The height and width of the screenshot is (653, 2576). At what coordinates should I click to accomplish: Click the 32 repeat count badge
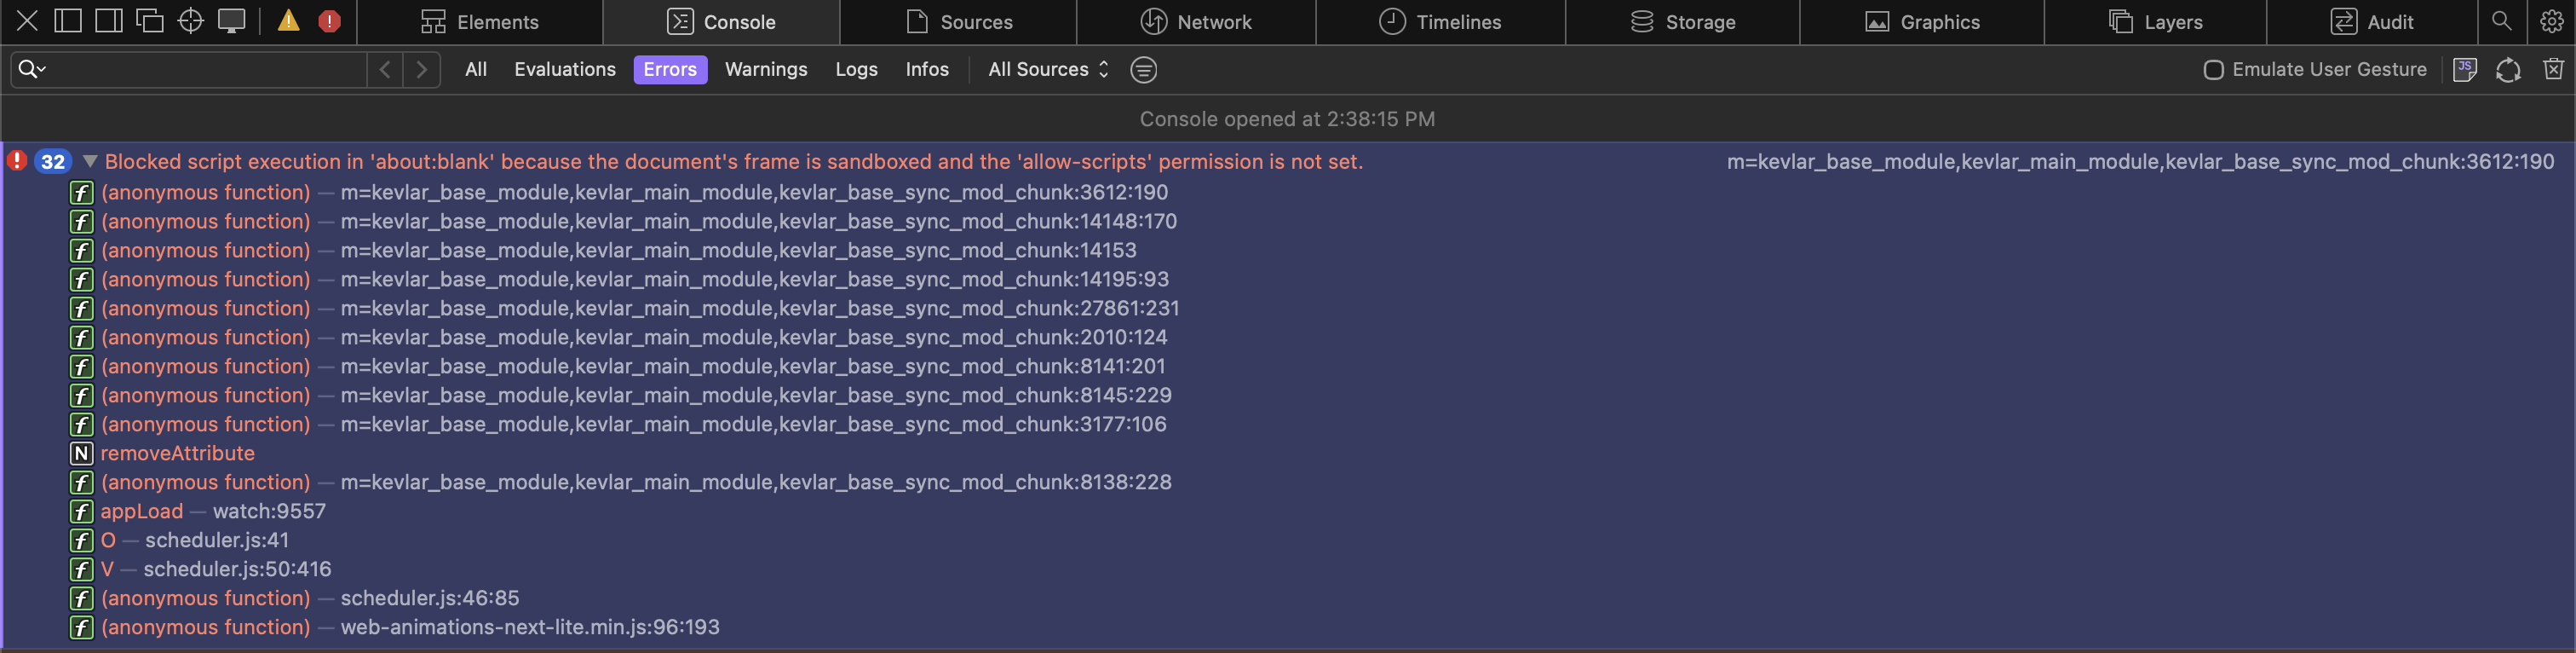tap(53, 161)
